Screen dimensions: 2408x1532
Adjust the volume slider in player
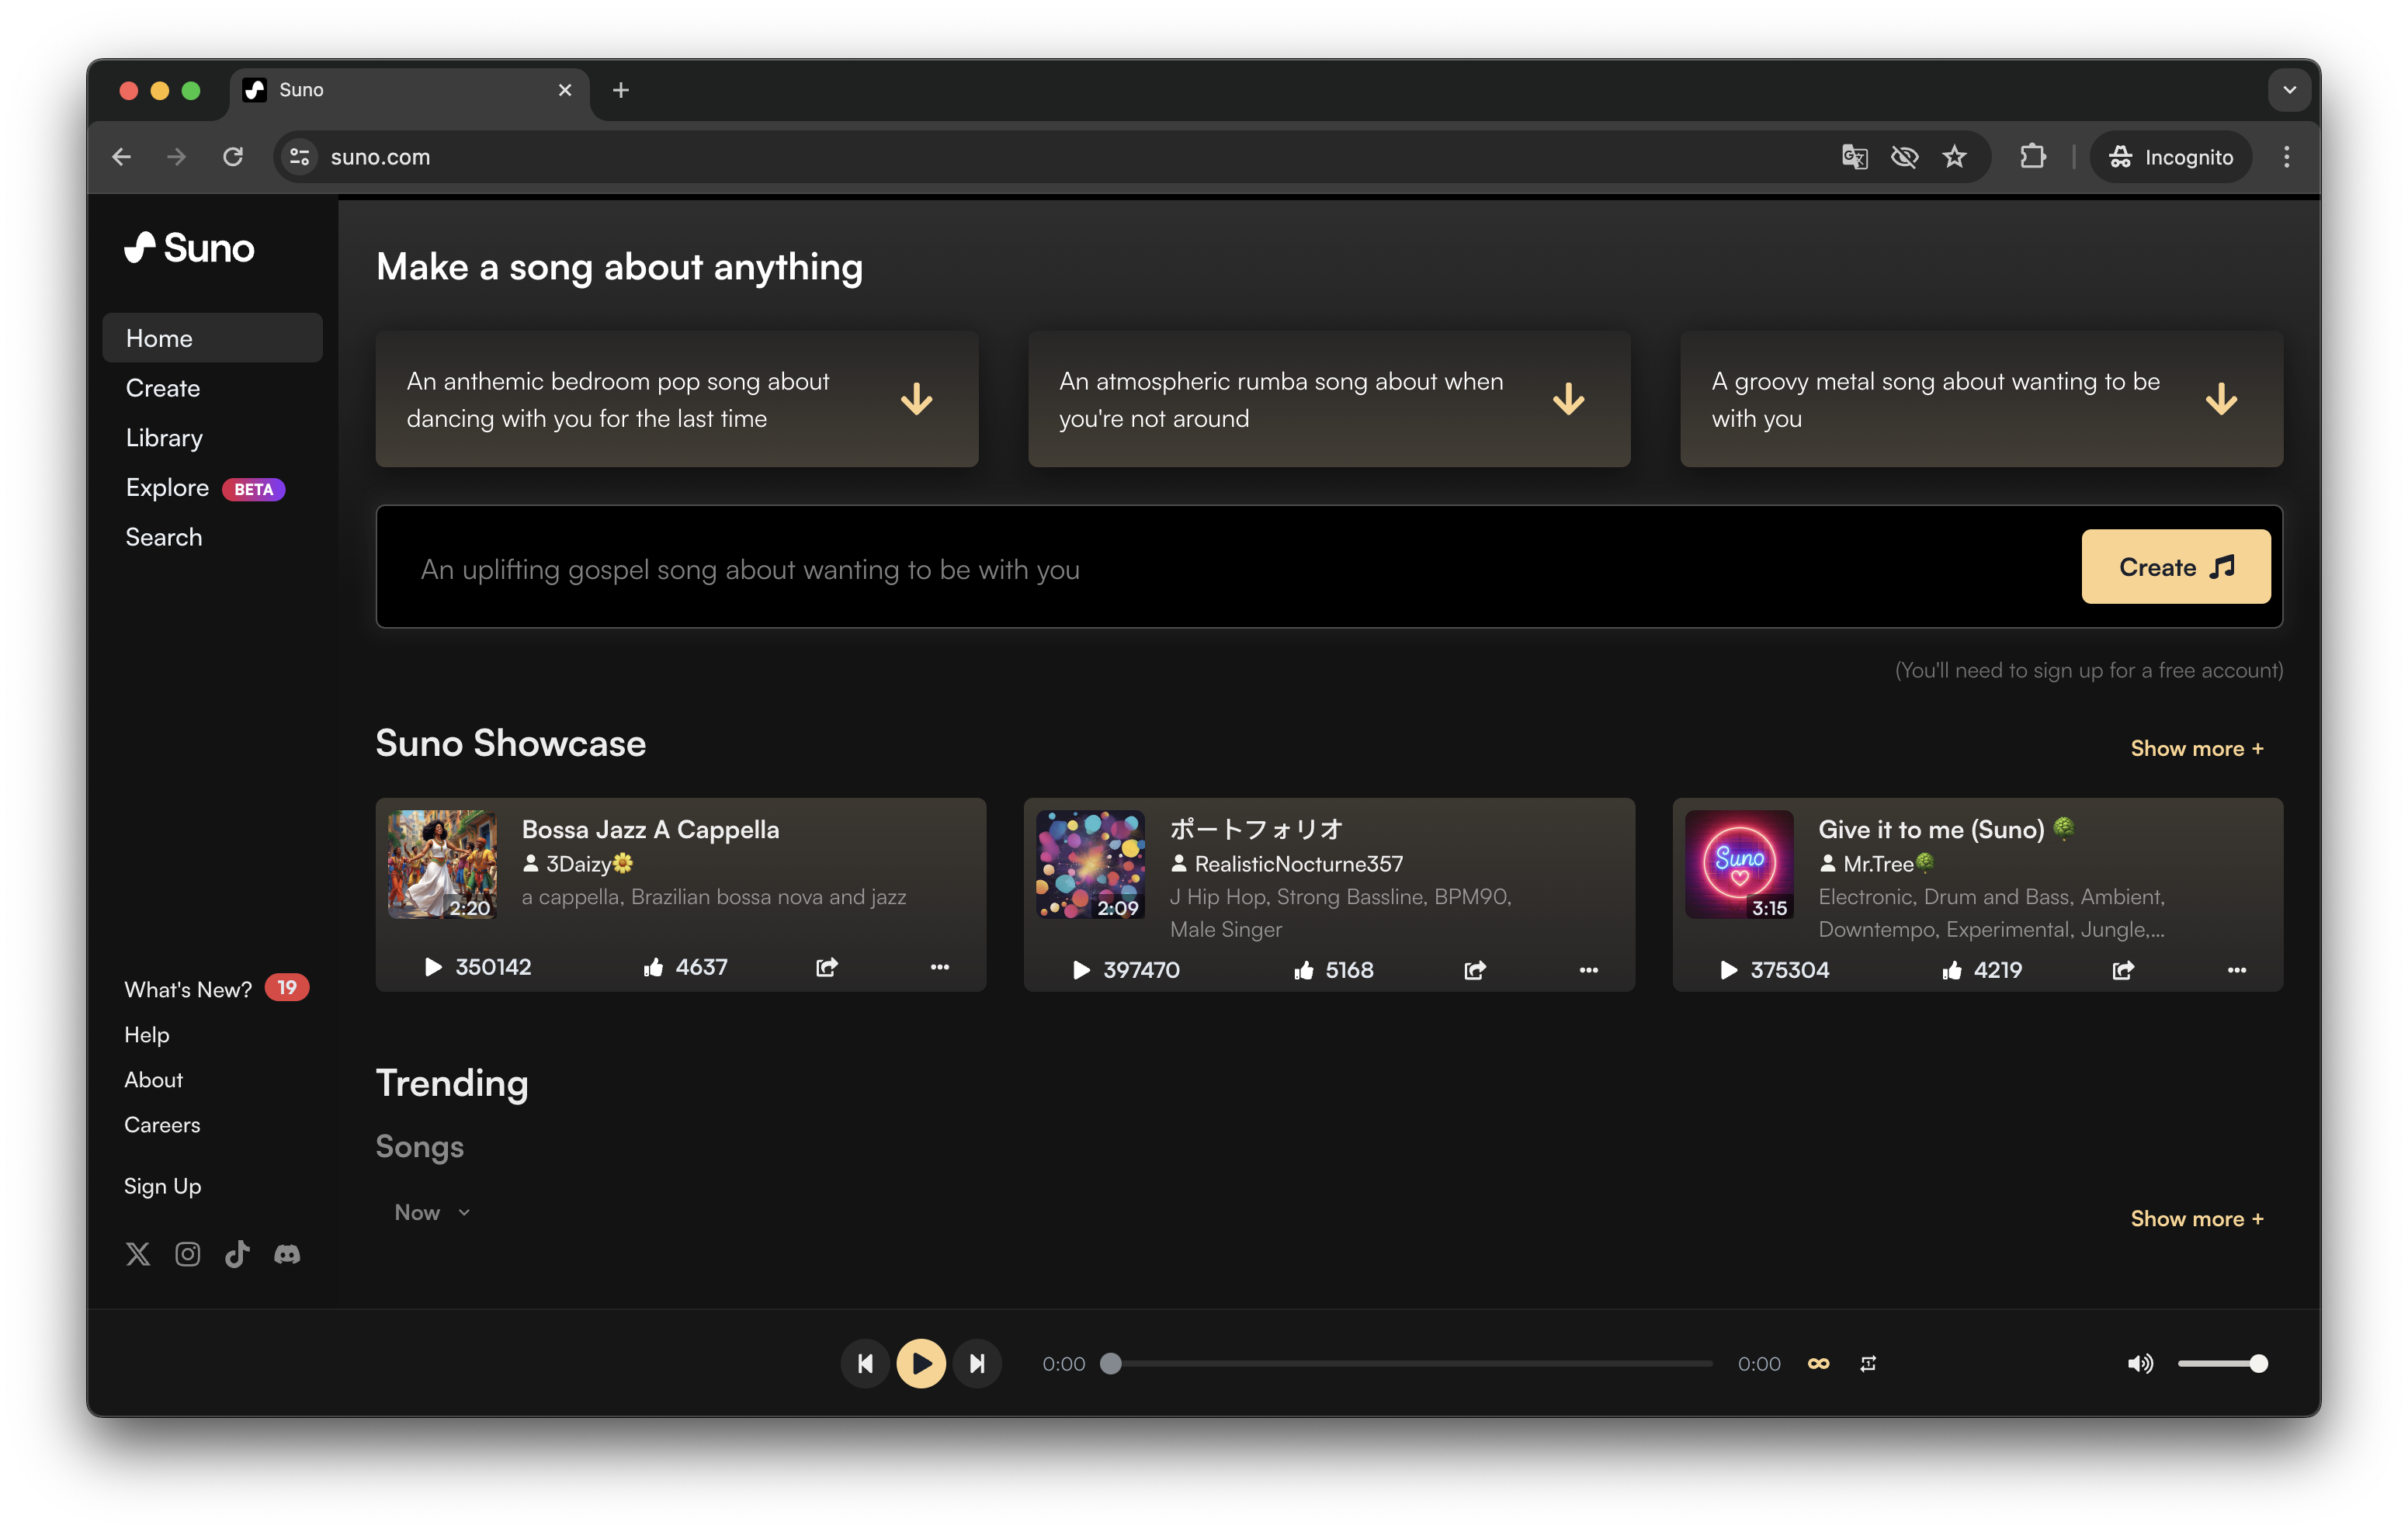point(2222,1363)
